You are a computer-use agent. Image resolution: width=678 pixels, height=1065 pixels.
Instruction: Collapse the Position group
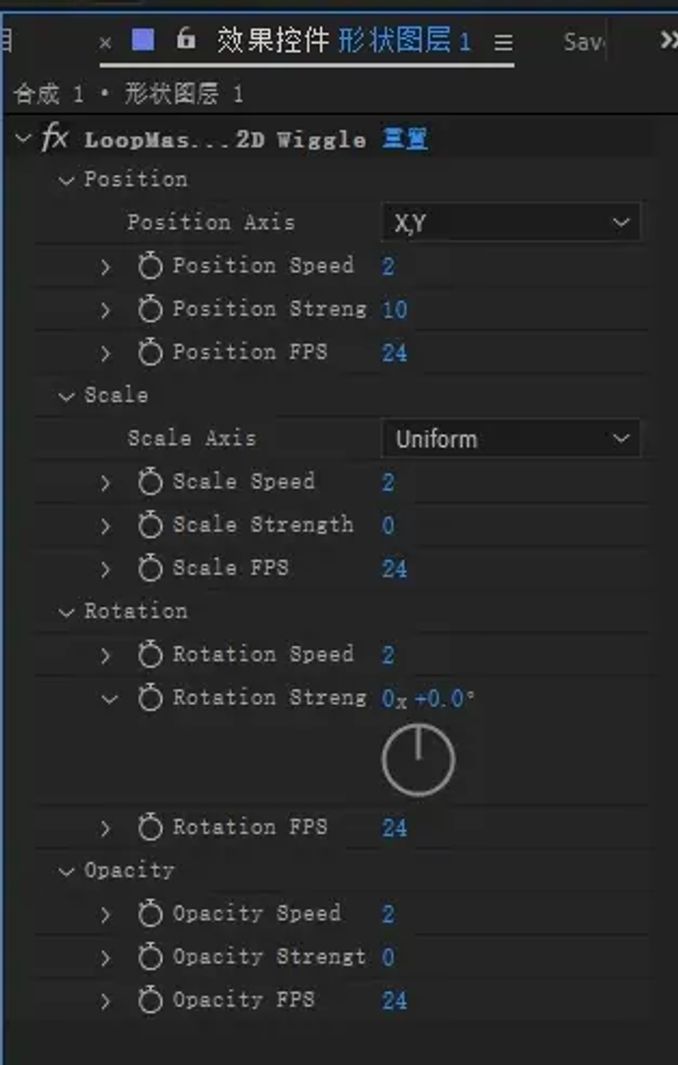pyautogui.click(x=67, y=181)
